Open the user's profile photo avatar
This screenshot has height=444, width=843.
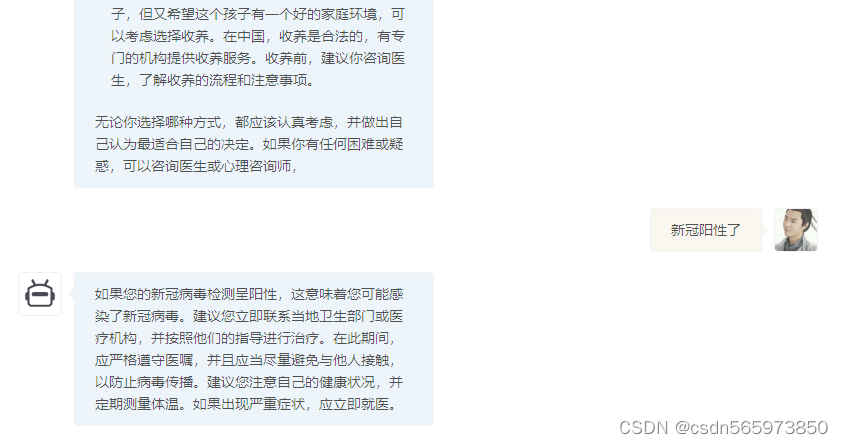click(796, 230)
